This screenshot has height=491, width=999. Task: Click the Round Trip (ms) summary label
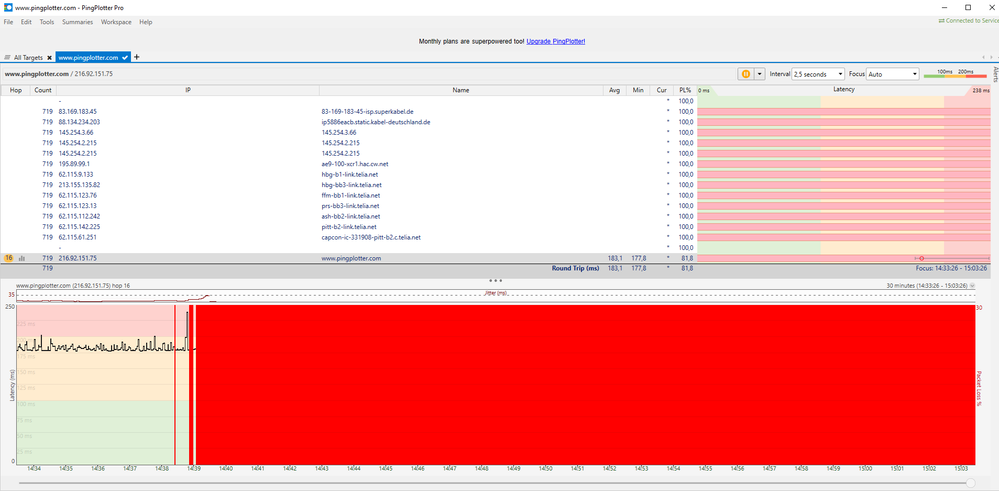[575, 269]
